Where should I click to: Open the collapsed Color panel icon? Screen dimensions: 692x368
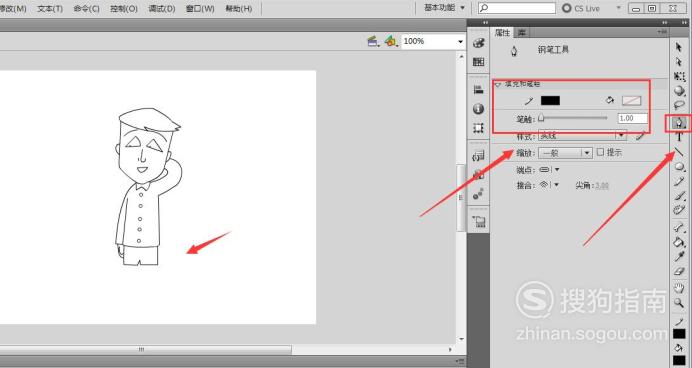tap(478, 43)
